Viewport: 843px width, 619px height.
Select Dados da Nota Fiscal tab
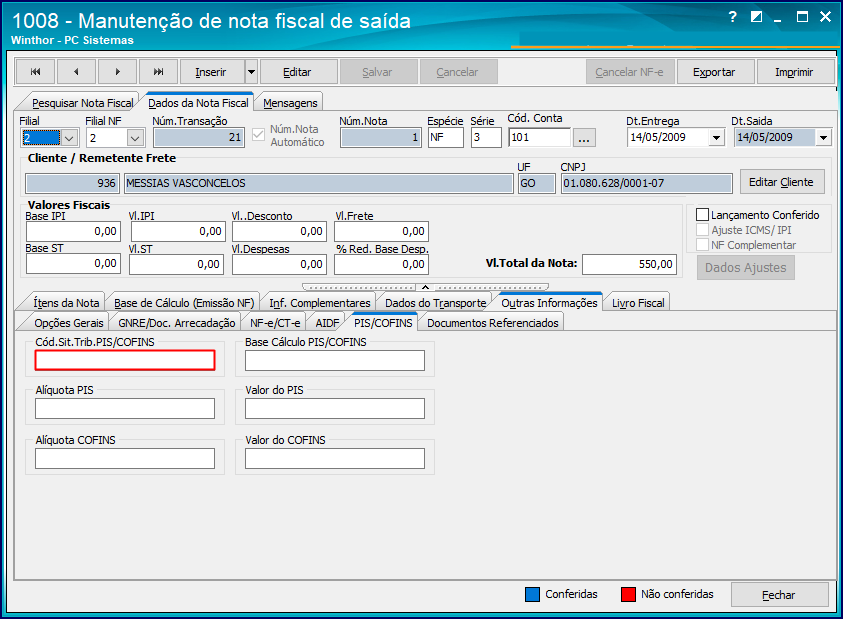point(198,103)
